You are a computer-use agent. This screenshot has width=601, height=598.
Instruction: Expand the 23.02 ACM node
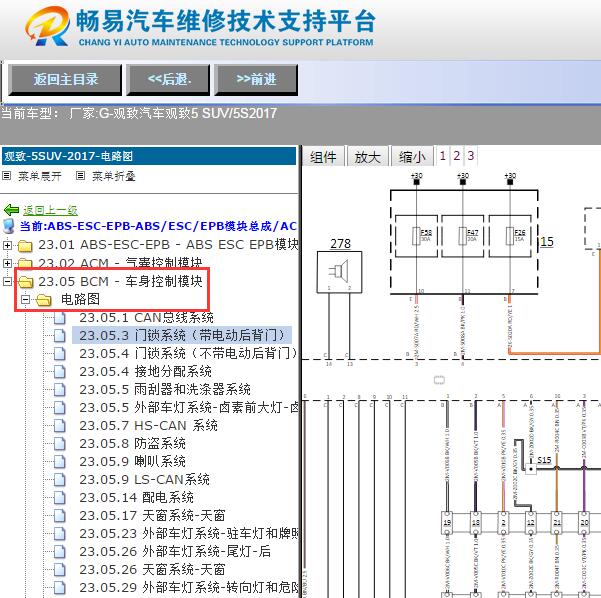click(7, 263)
